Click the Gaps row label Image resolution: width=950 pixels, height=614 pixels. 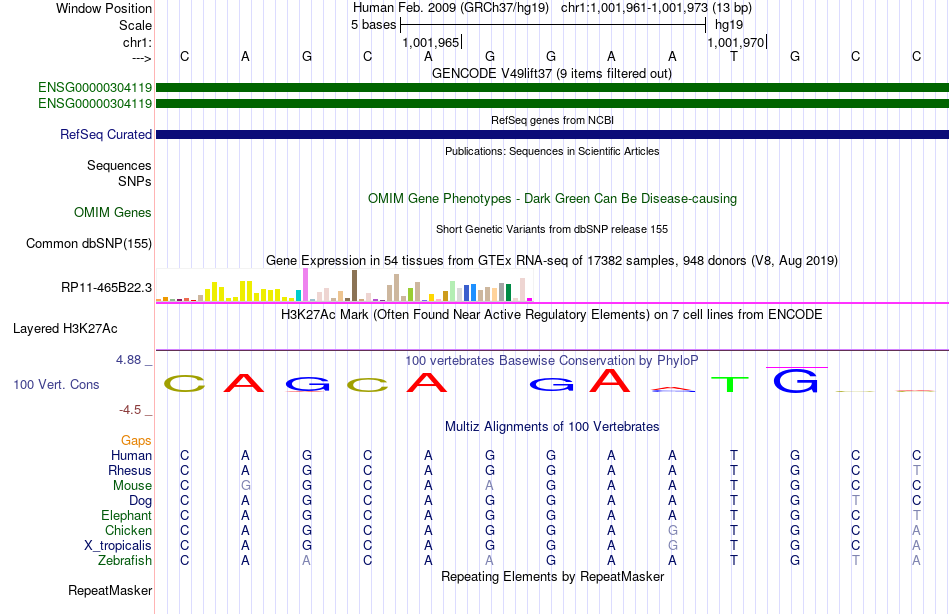(136, 441)
